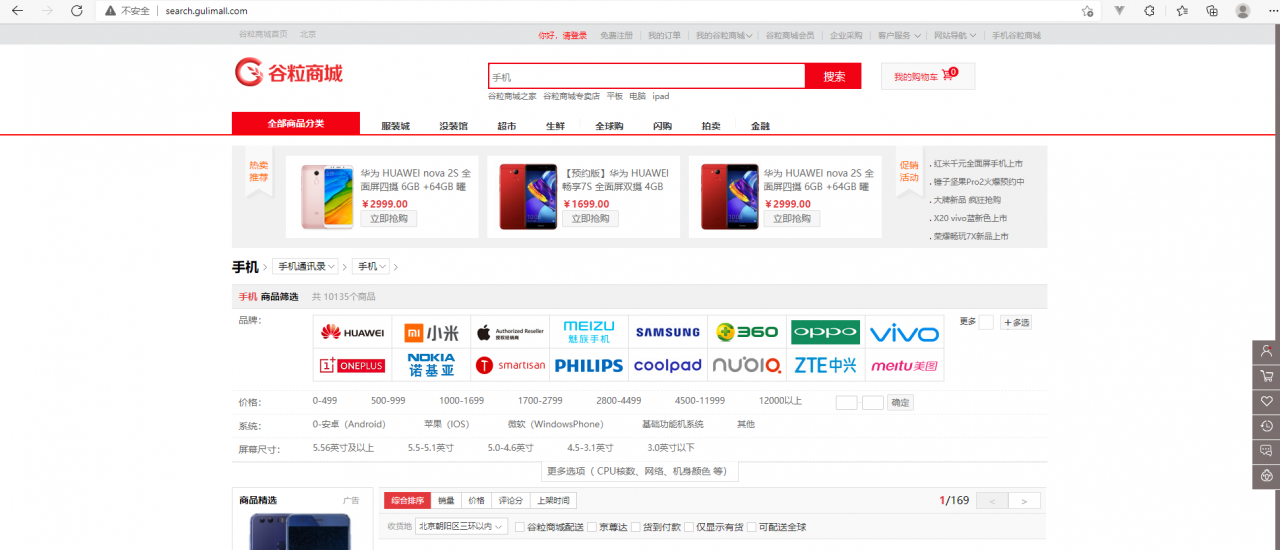This screenshot has height=550, width=1280.
Task: Open 我的购物车 cart button
Action: point(927,76)
